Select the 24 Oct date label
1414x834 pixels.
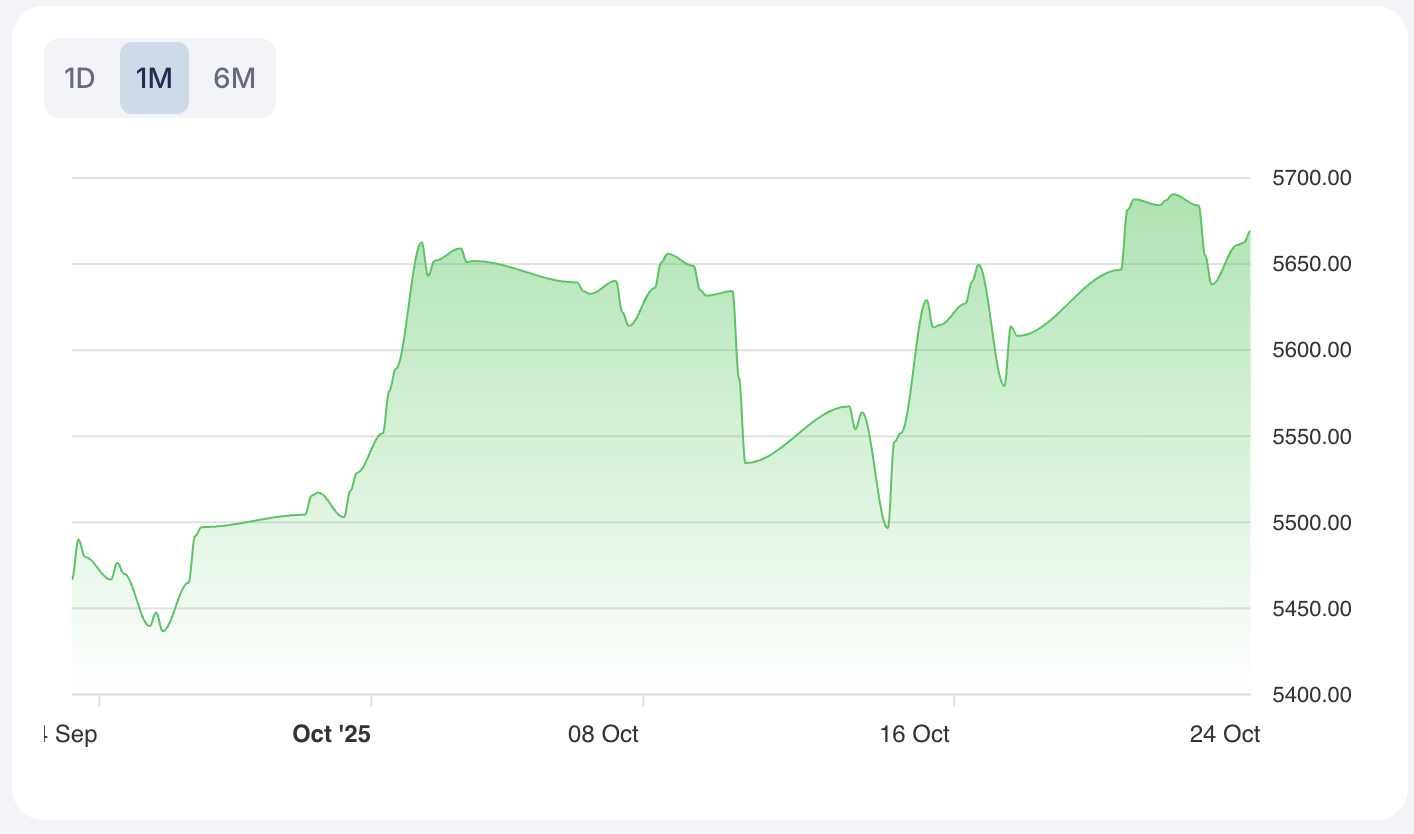(1224, 734)
